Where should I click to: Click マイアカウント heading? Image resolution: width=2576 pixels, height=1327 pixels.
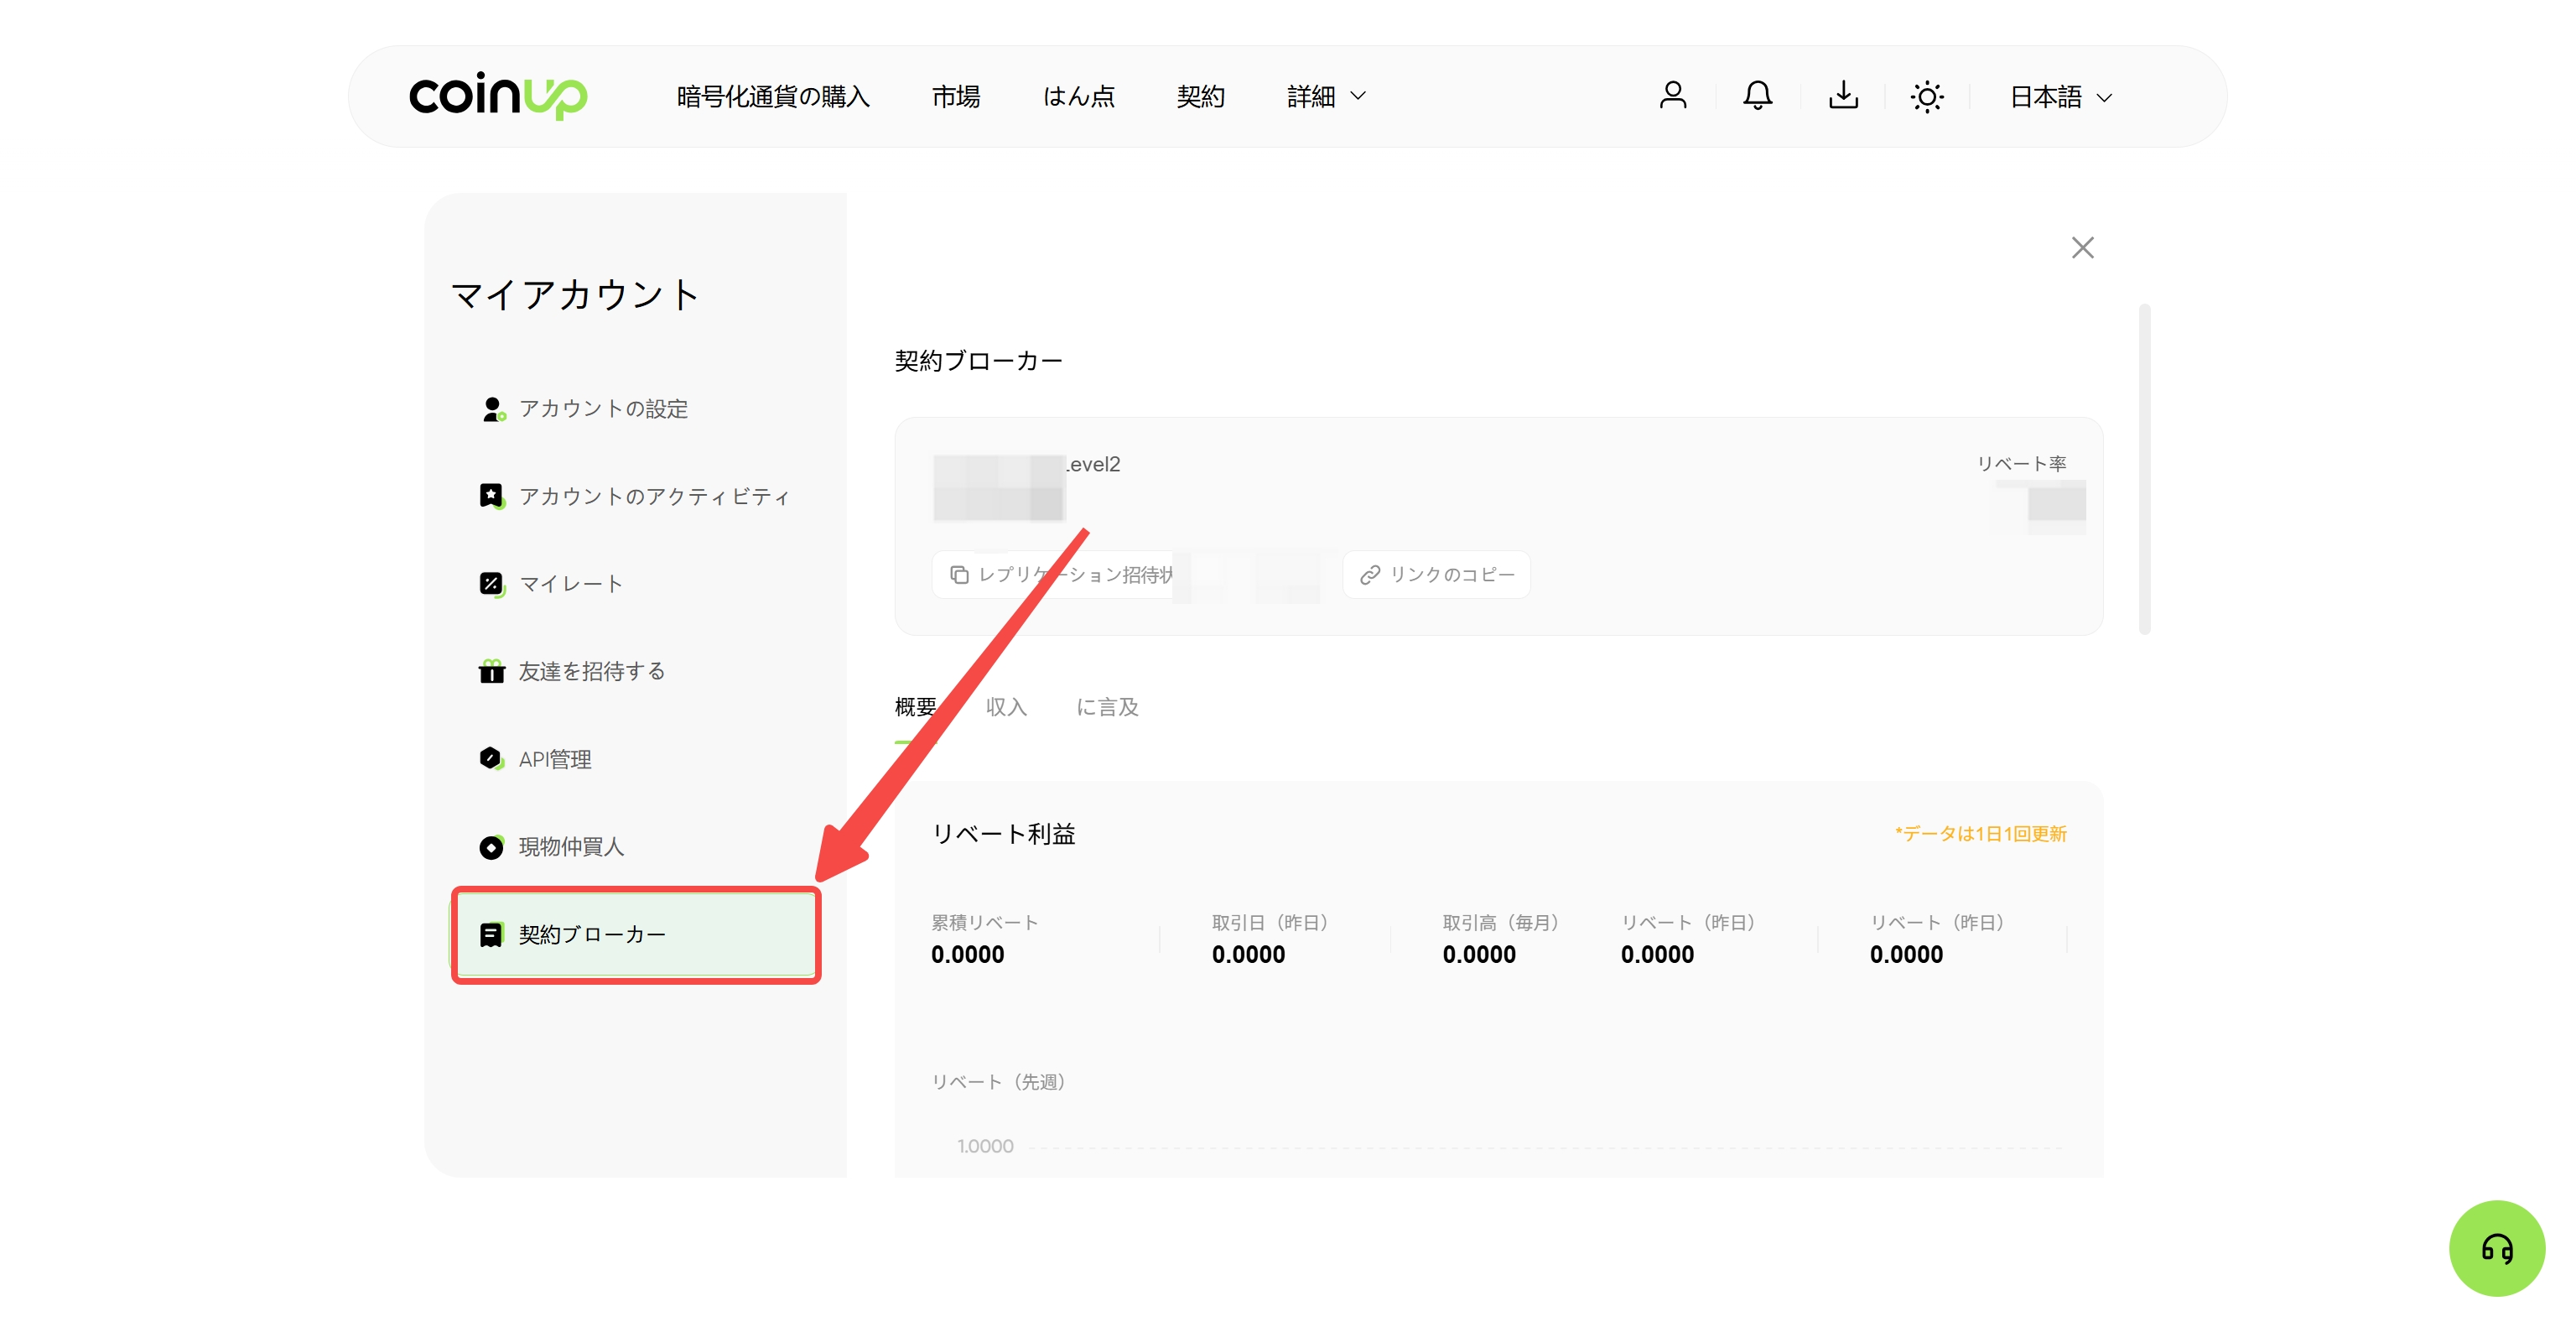tap(575, 294)
